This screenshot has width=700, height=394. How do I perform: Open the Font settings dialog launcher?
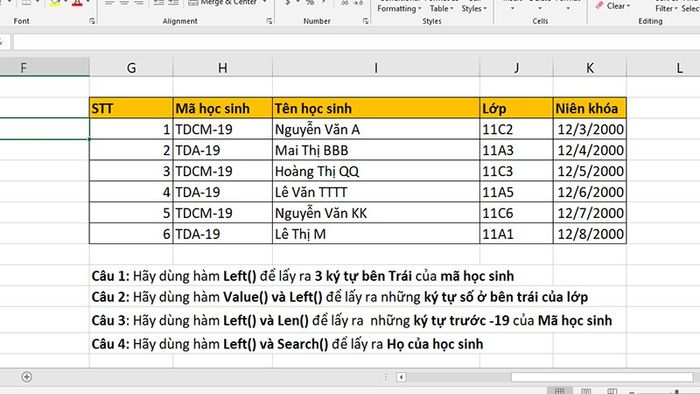click(92, 21)
